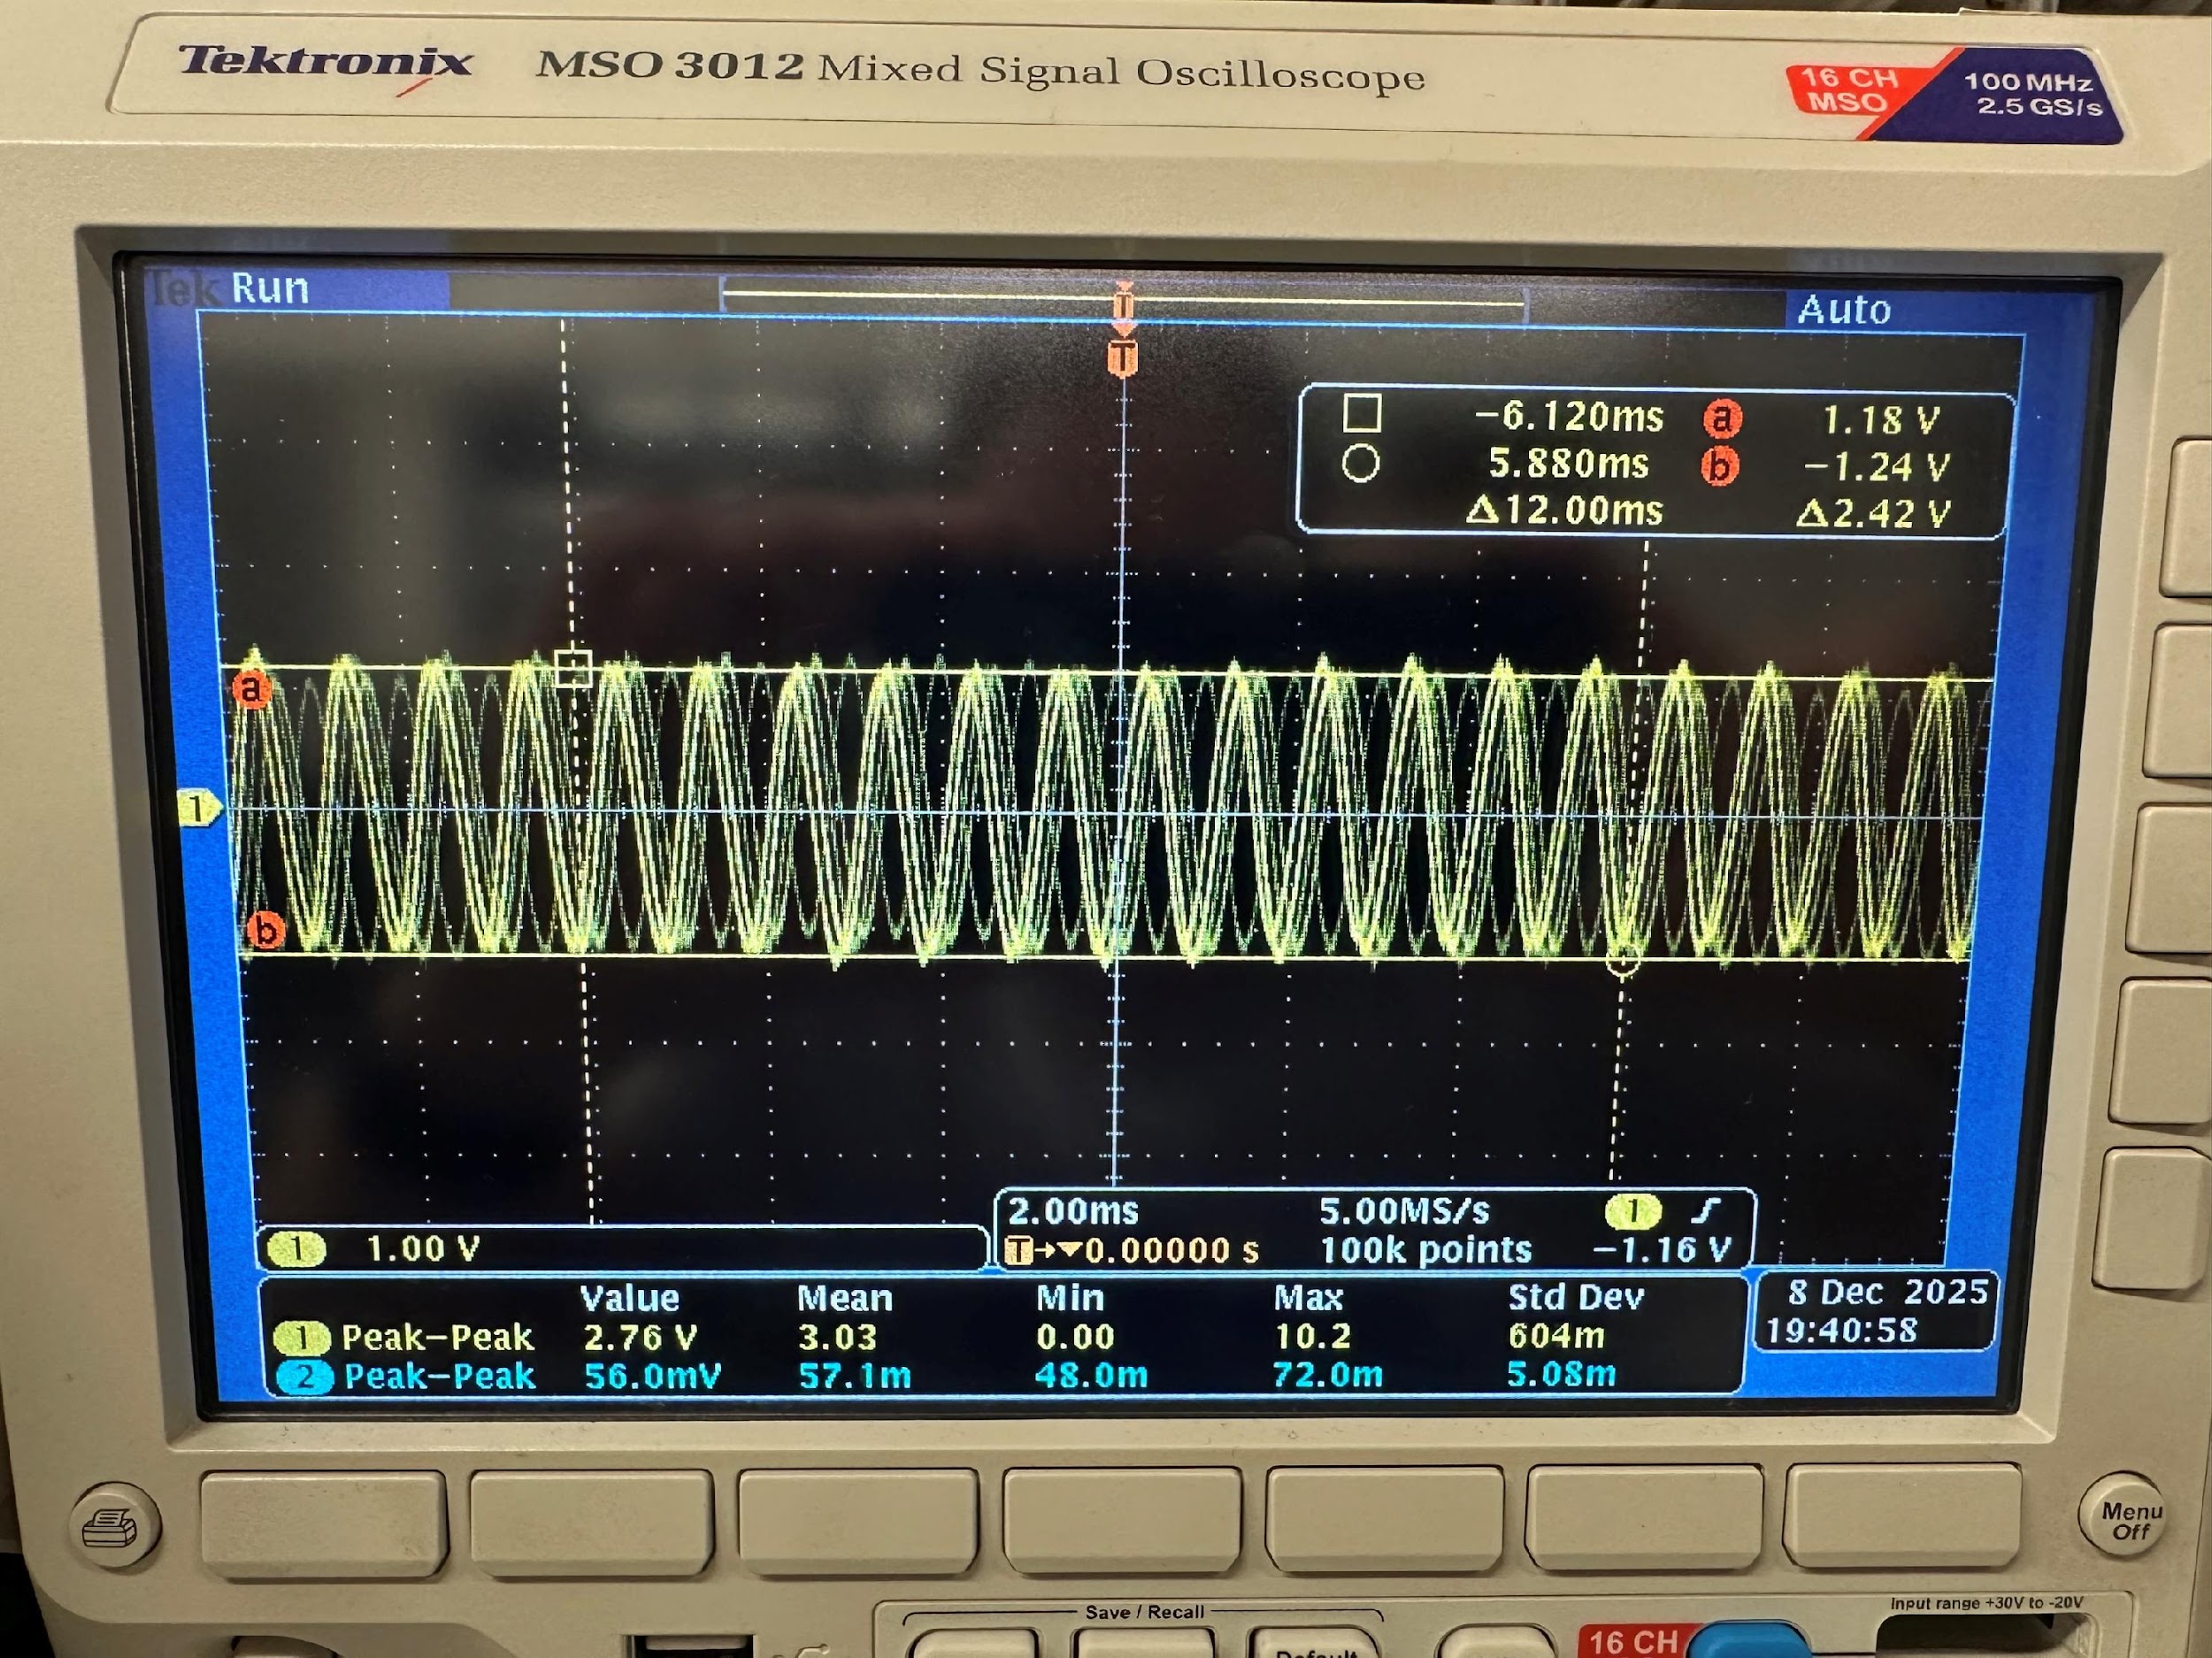Click the circle cursor symbol in the cursor readout
The image size is (2212, 1658).
coord(1360,465)
